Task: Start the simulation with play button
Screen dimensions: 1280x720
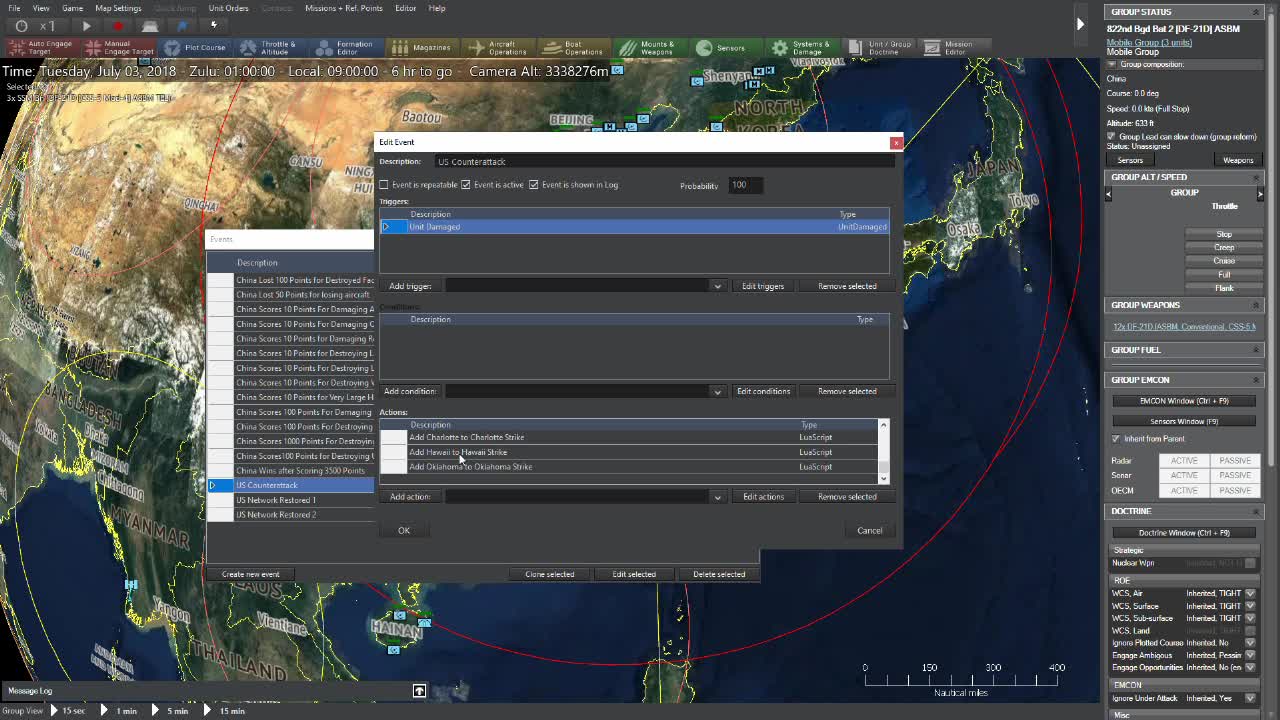Action: pos(86,25)
